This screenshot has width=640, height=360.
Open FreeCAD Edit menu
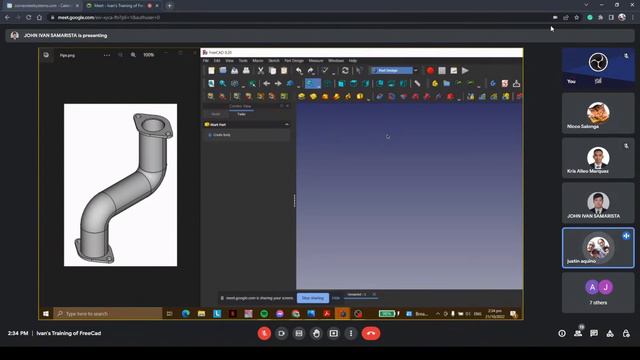217,60
